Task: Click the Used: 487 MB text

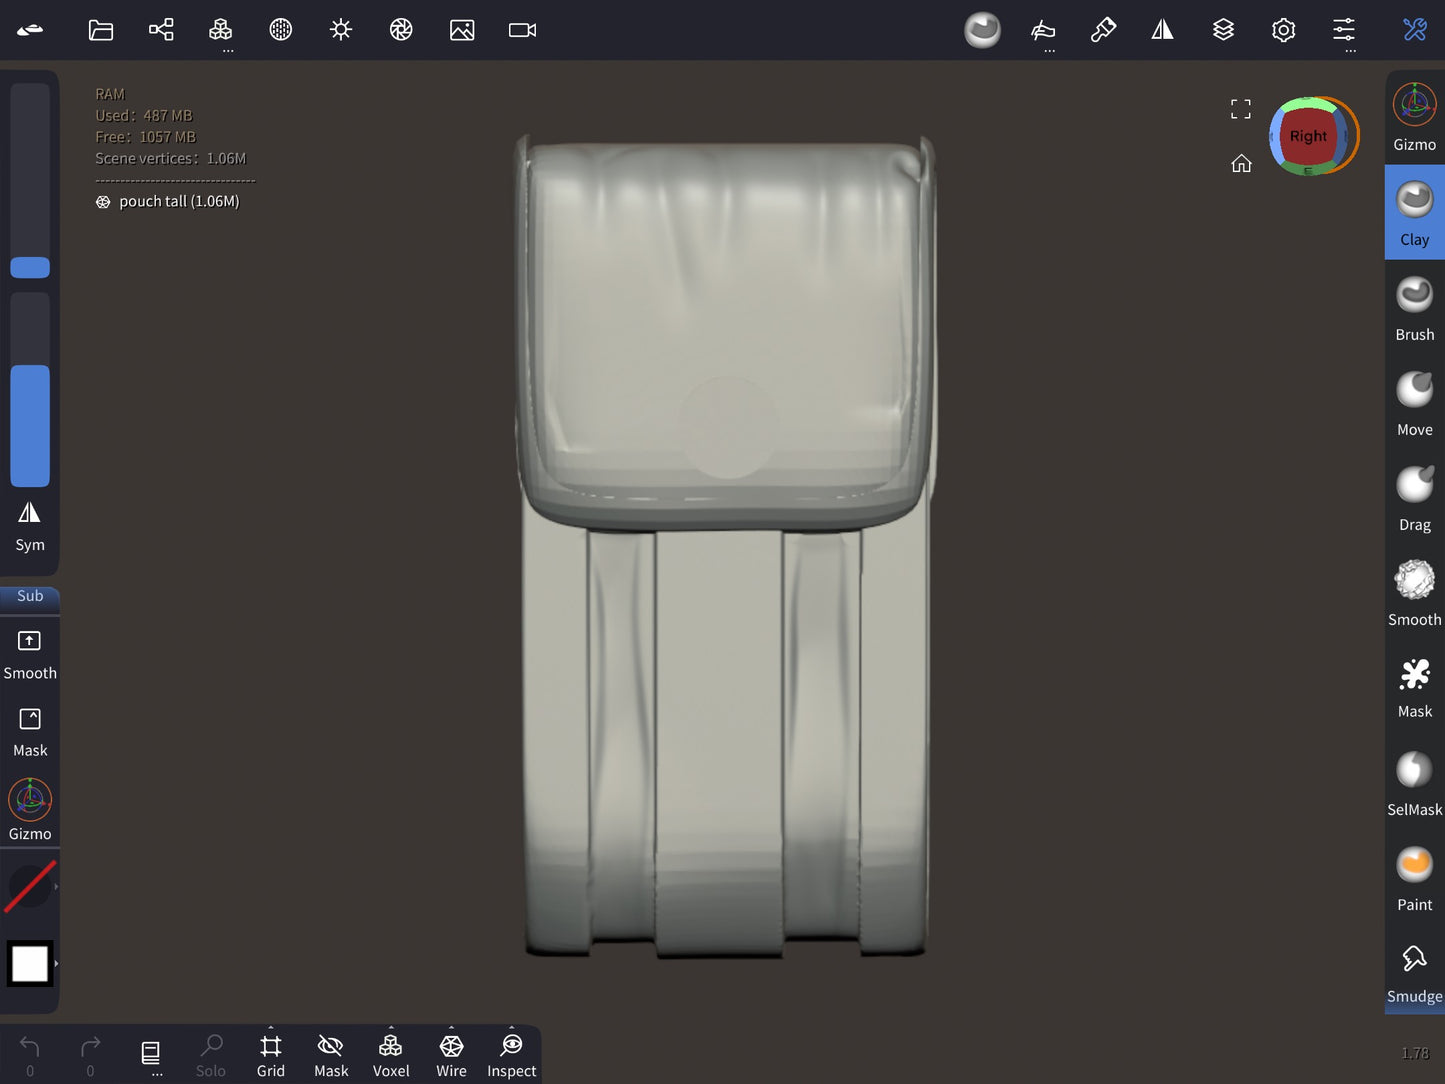Action: point(144,115)
